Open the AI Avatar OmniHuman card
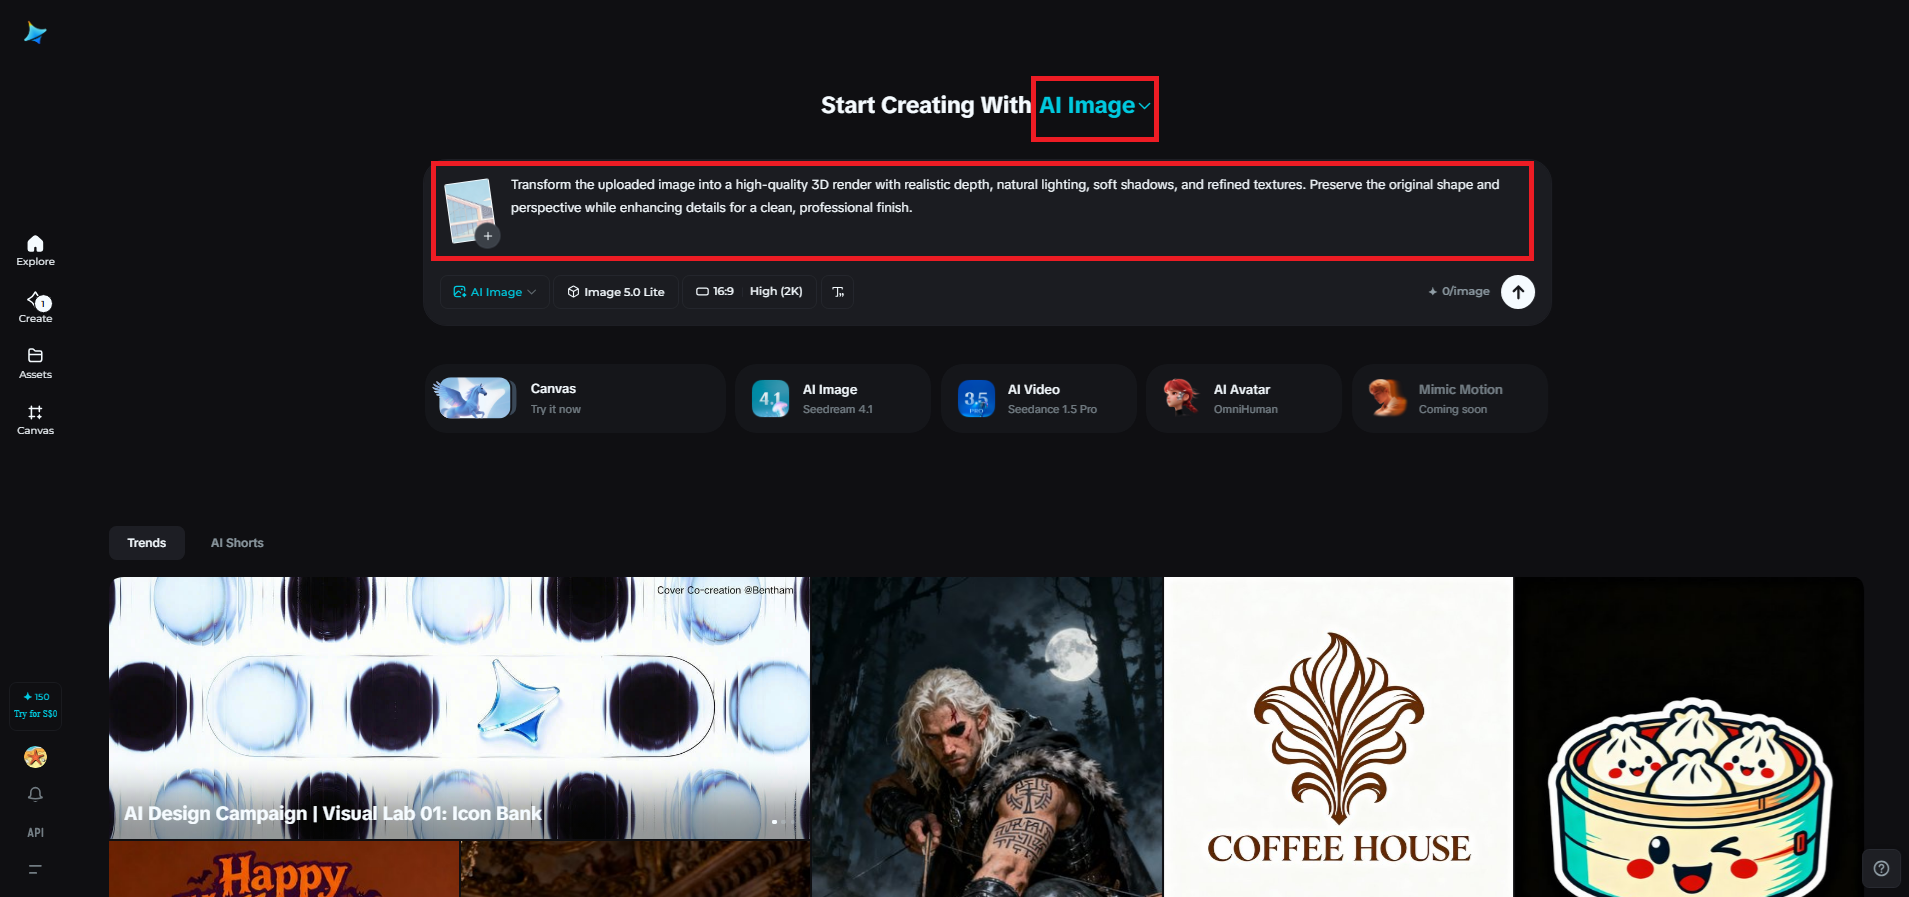 [1244, 398]
